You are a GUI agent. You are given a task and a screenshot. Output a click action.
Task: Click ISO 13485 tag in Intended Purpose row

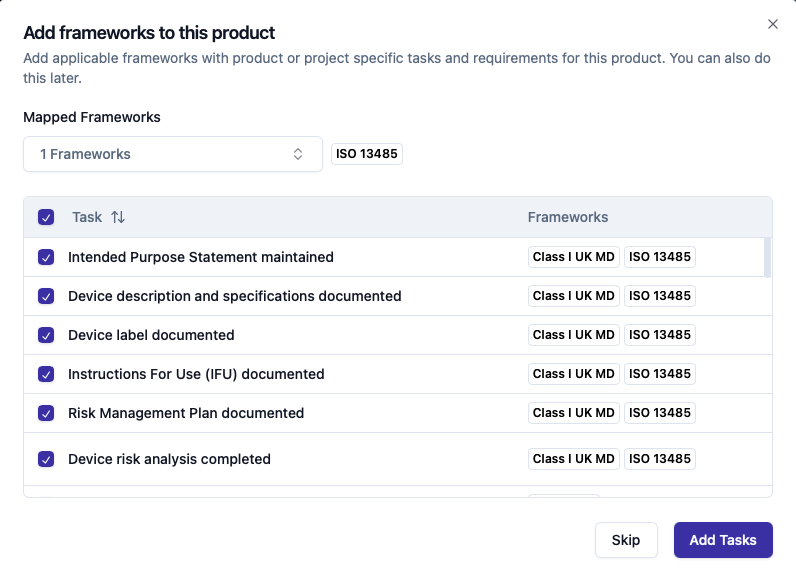pos(659,257)
